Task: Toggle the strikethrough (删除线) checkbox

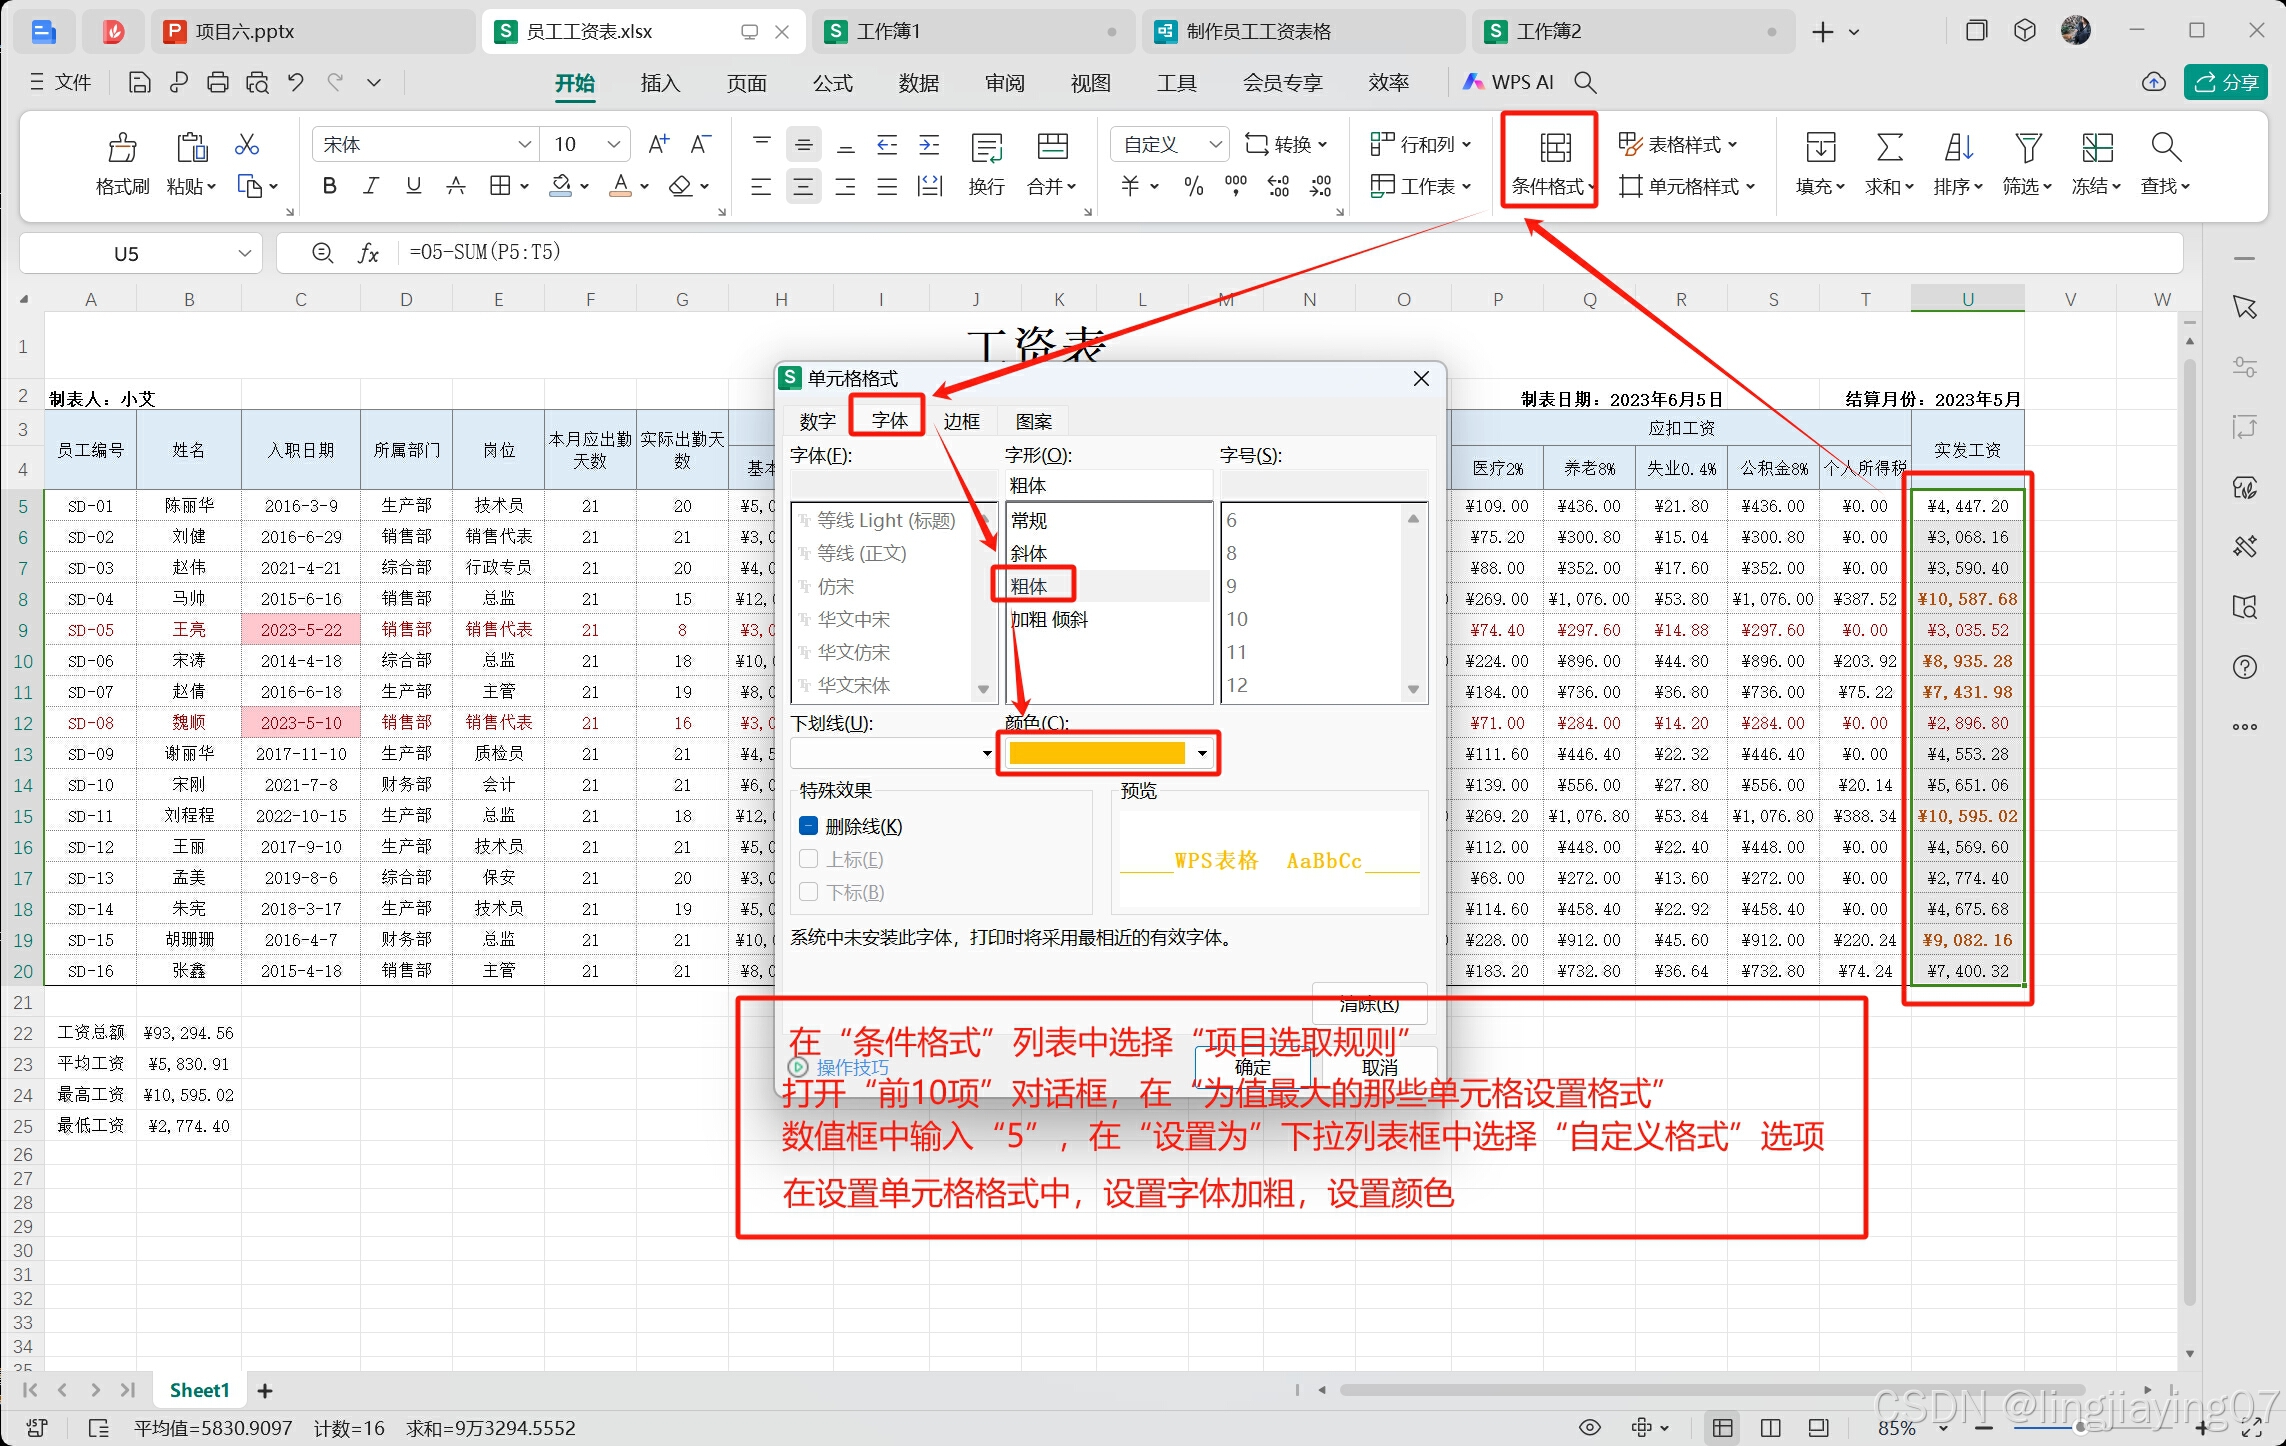Action: click(x=810, y=826)
